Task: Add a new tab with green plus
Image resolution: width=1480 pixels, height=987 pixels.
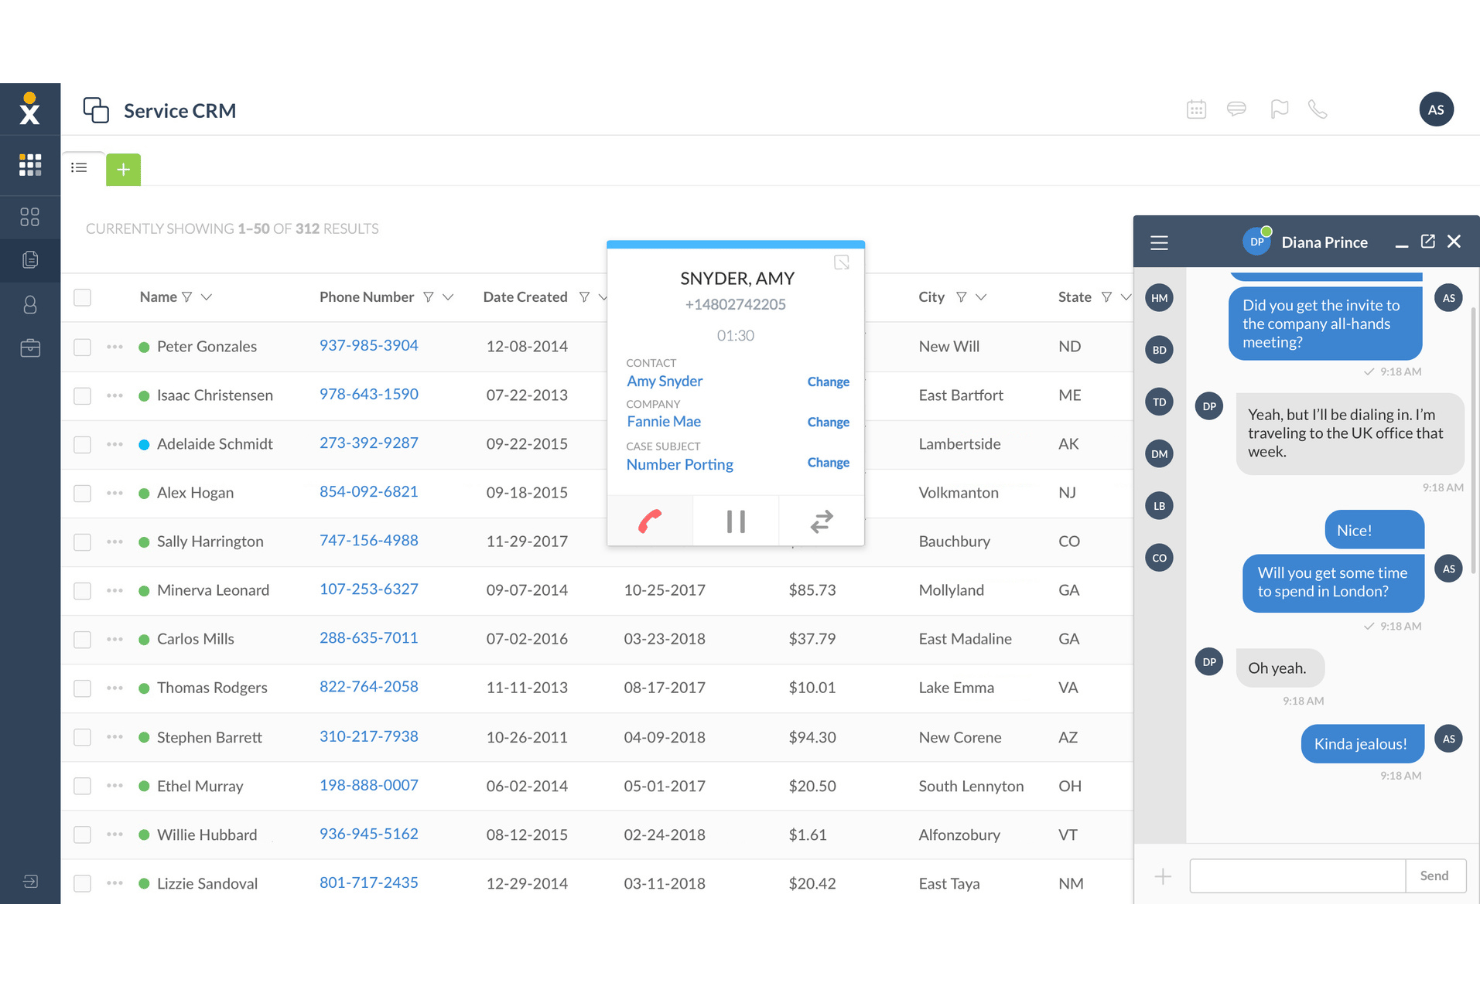Action: point(123,170)
